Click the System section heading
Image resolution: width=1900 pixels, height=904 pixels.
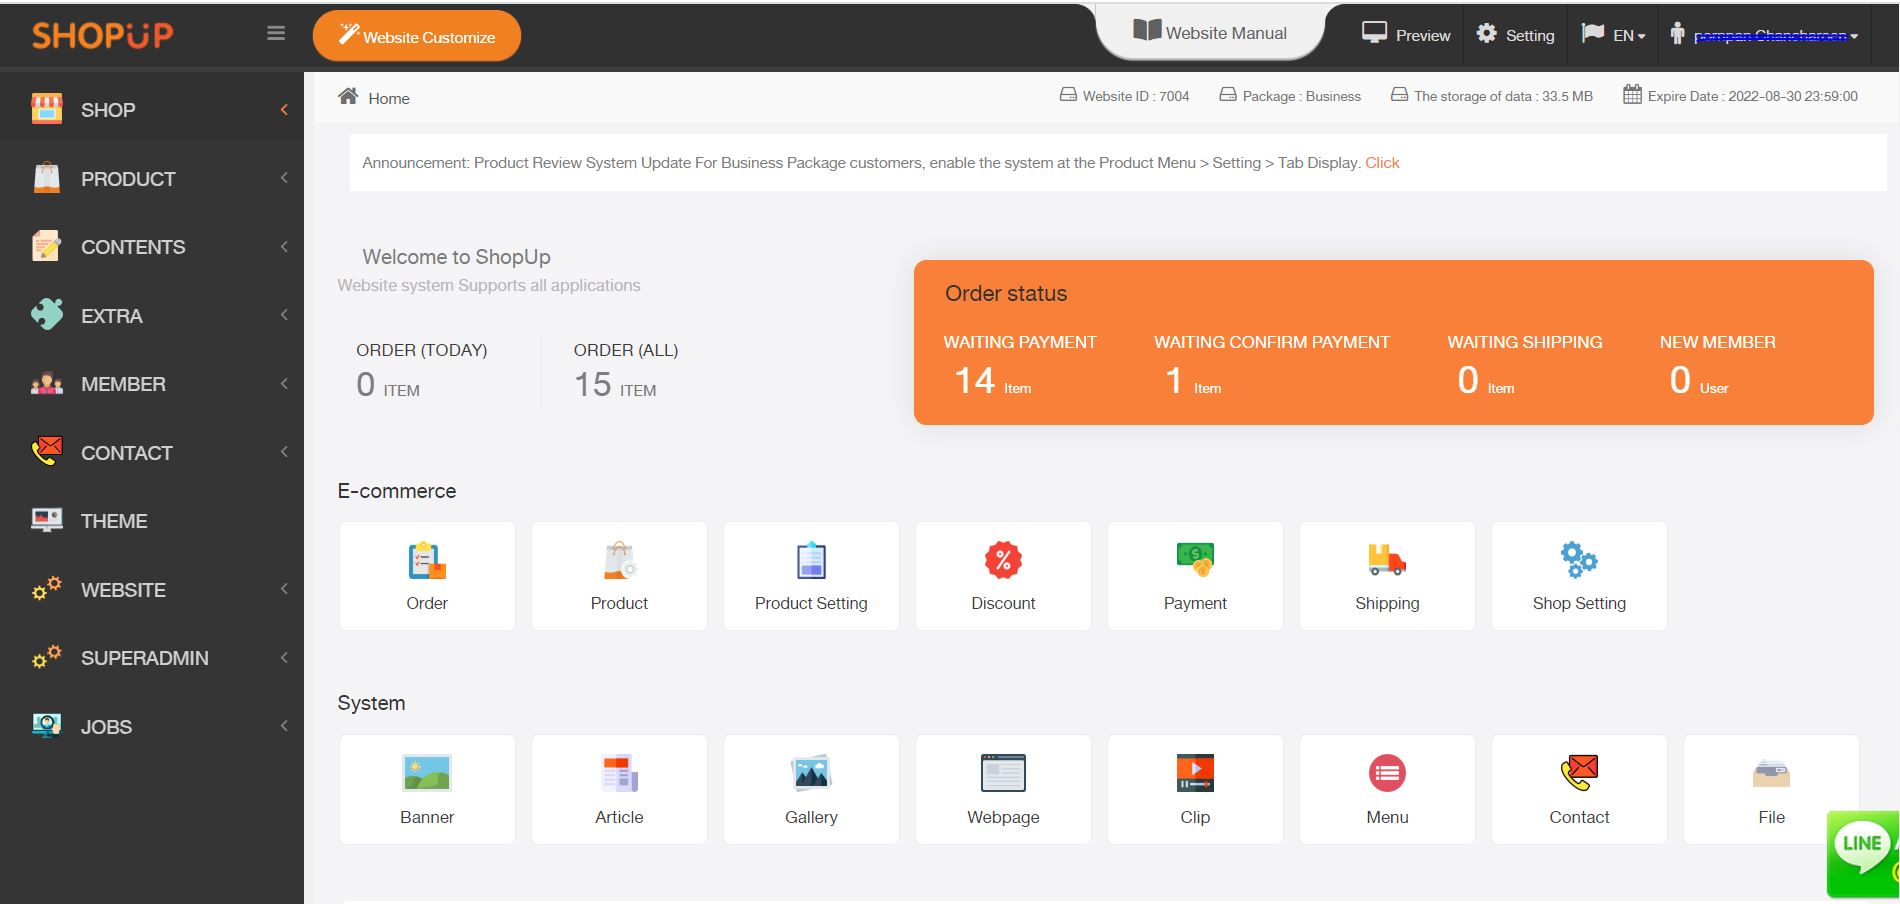pyautogui.click(x=371, y=703)
